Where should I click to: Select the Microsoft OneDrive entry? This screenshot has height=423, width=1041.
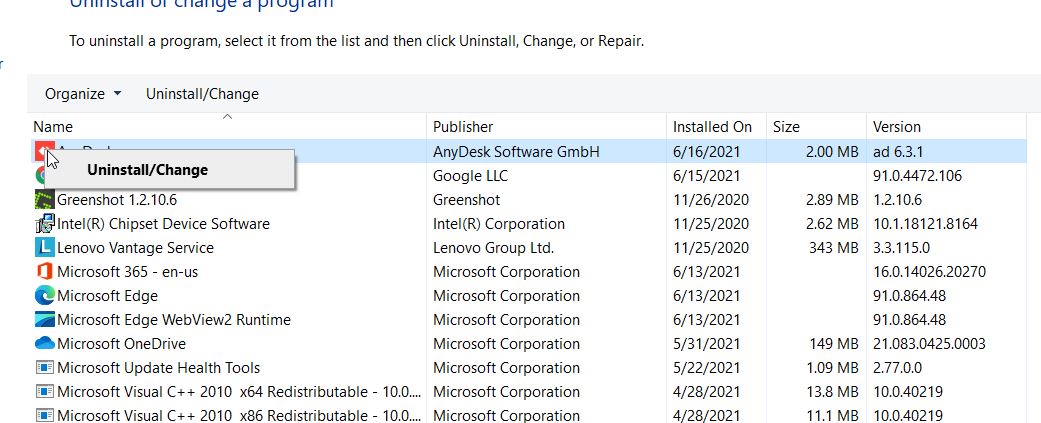click(121, 343)
